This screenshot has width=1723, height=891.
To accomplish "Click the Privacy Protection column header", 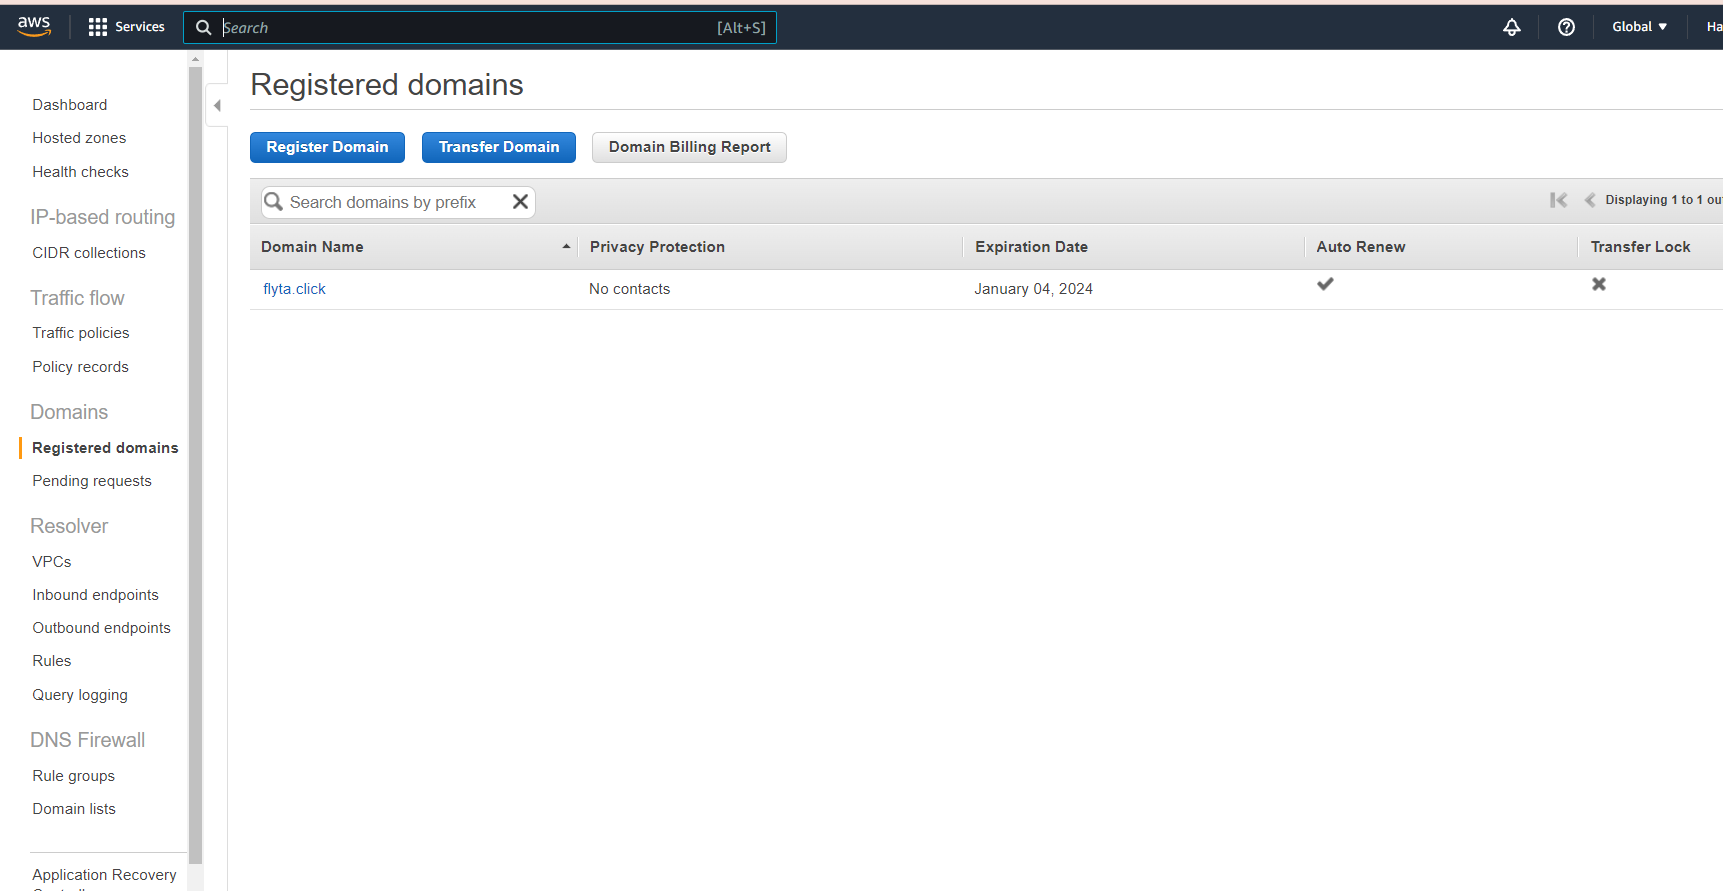I will [x=657, y=247].
